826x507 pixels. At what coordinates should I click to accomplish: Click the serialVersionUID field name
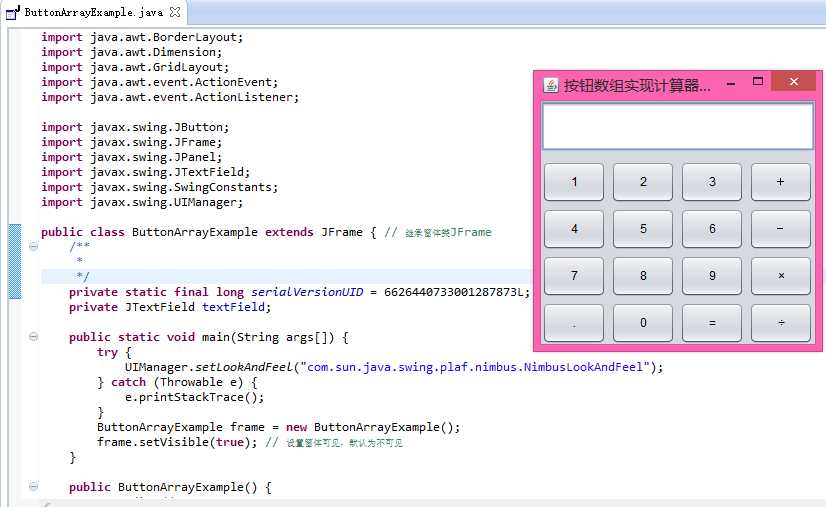[x=307, y=292]
